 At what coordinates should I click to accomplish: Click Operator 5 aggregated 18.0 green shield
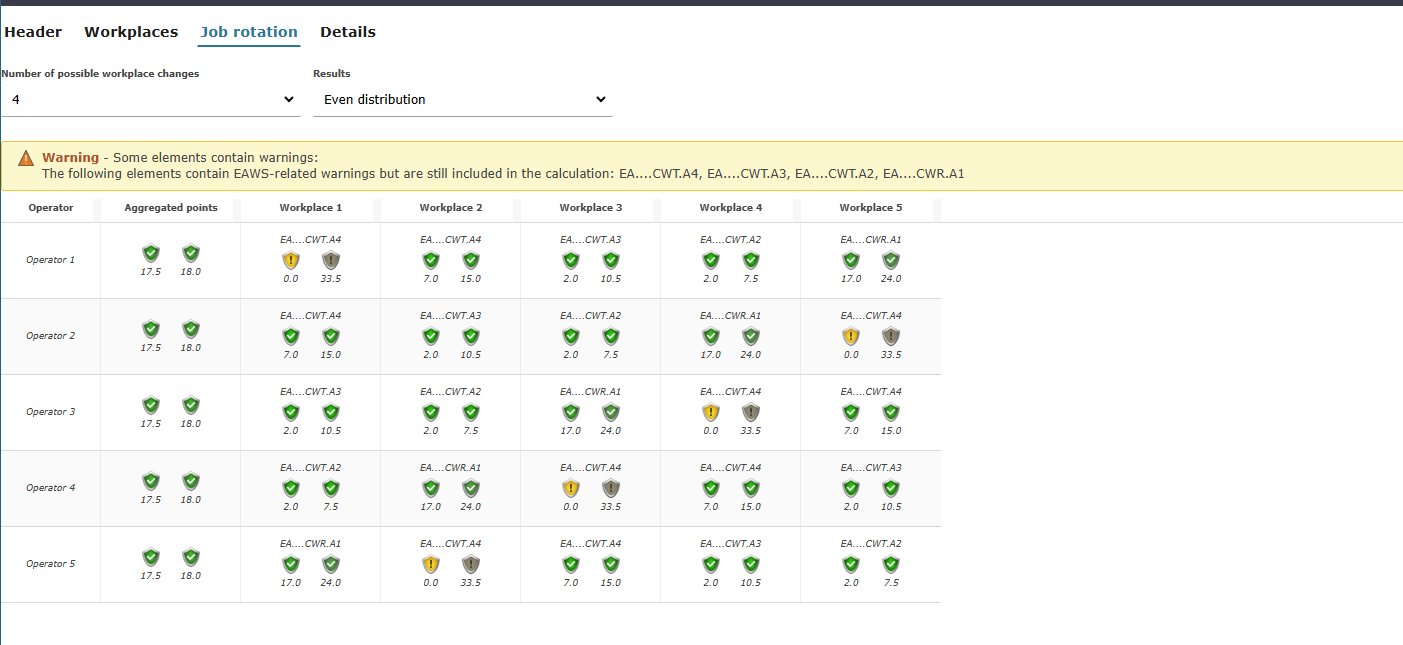[191, 557]
